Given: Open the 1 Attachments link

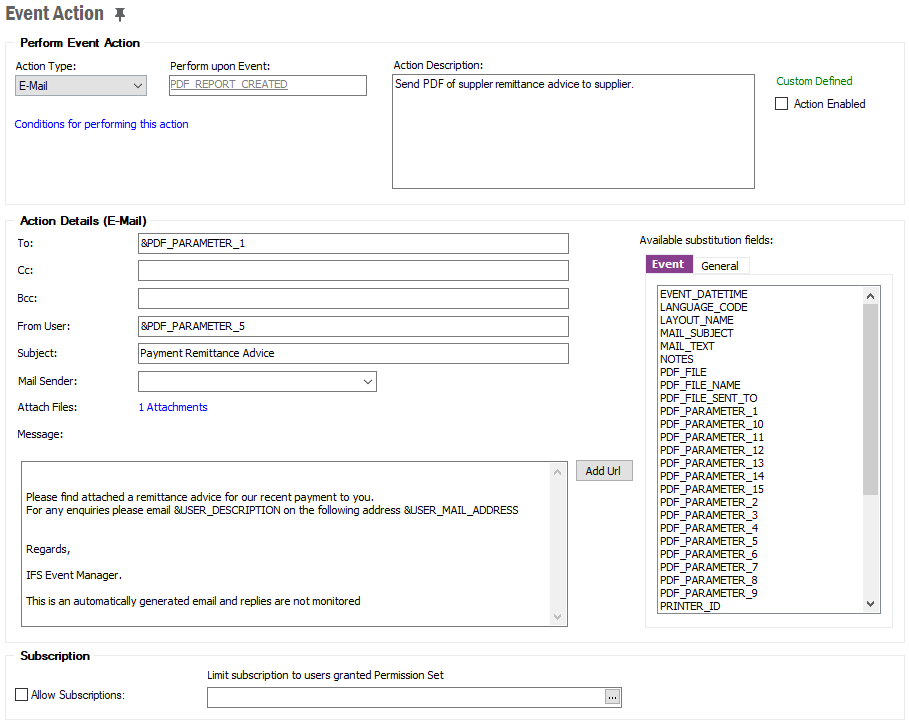Looking at the screenshot, I should pos(173,407).
